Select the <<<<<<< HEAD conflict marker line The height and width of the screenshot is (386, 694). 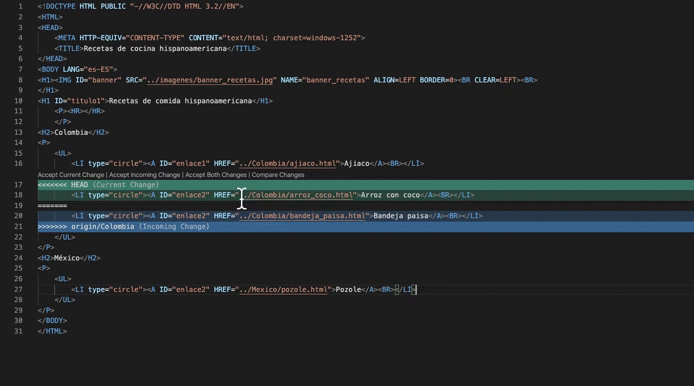point(366,185)
